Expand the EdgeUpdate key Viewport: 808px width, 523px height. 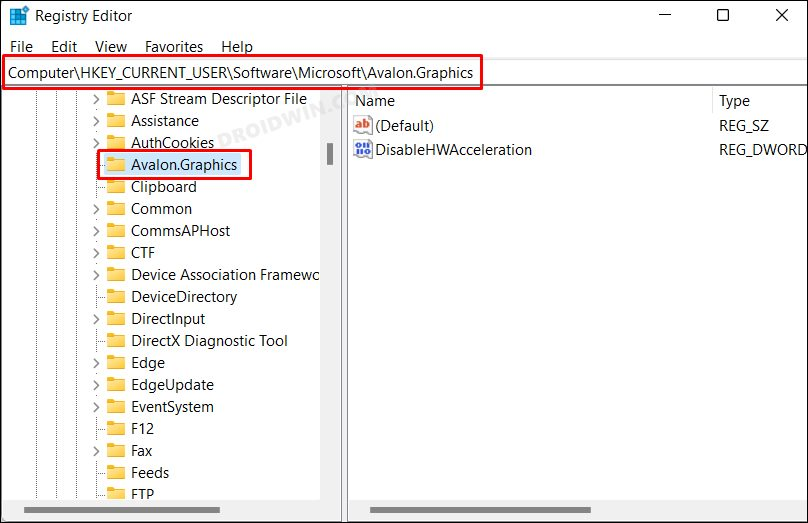[96, 385]
